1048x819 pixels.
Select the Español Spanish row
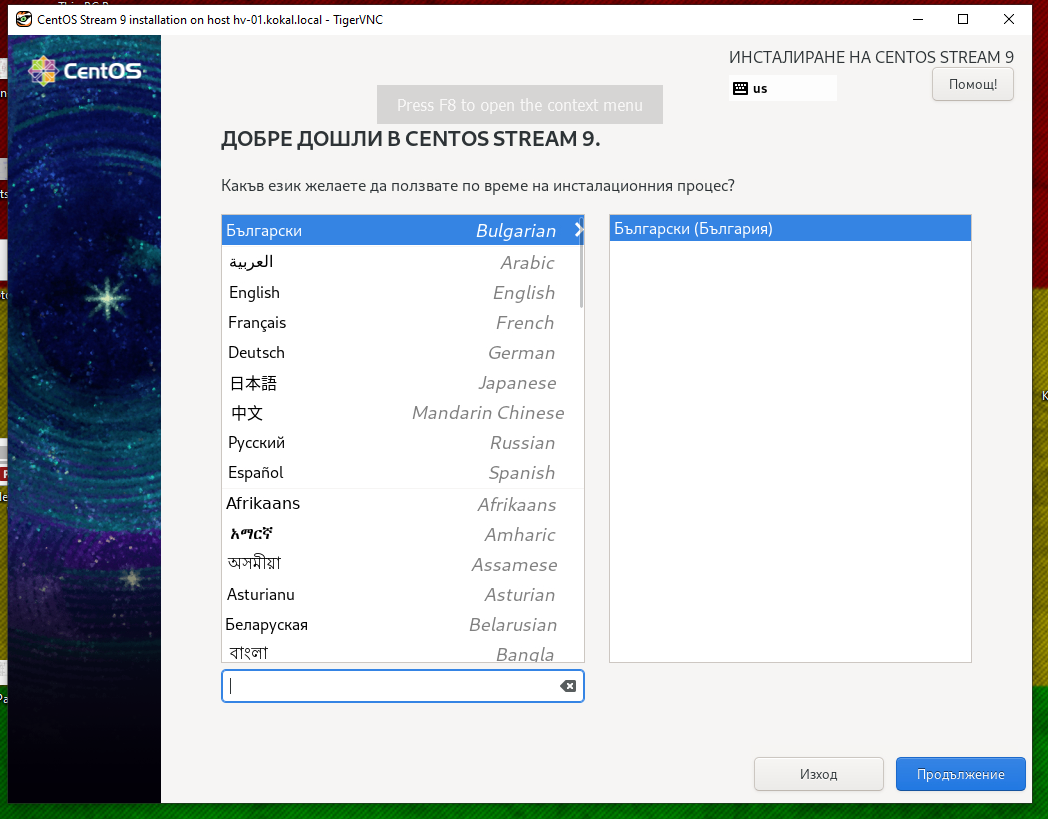[402, 473]
